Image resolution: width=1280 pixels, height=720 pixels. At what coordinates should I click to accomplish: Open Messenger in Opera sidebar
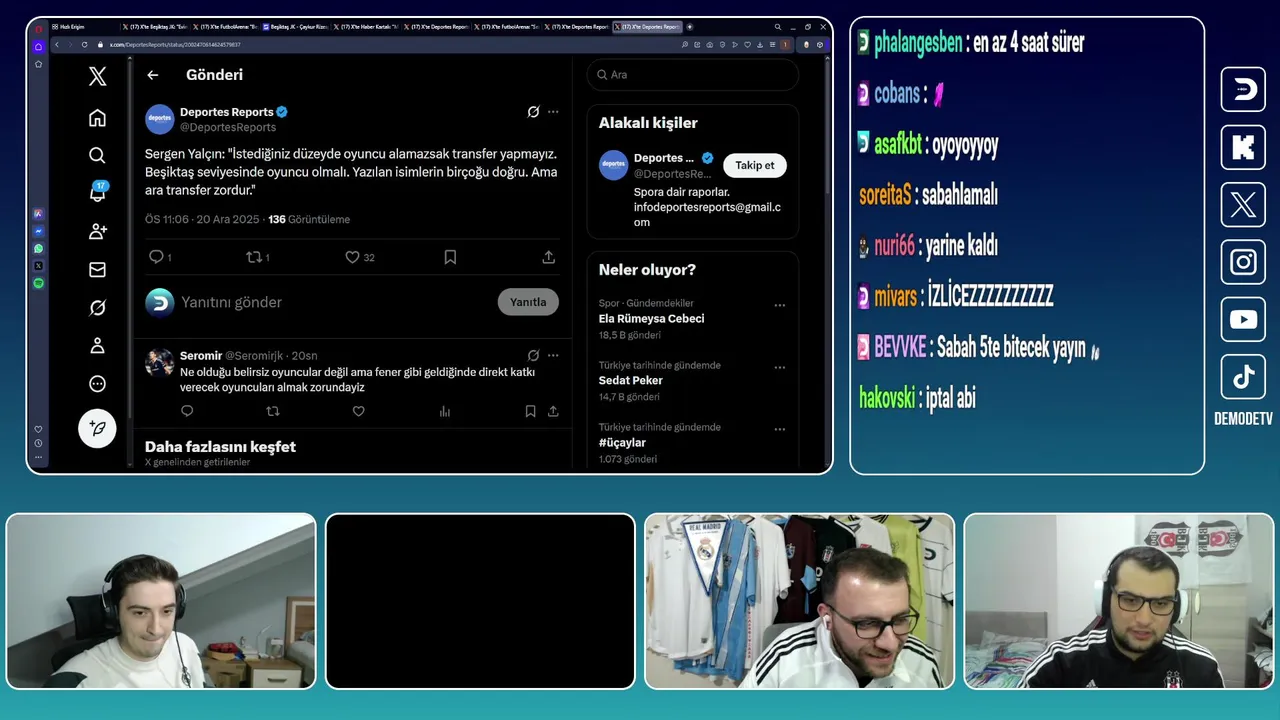(39, 231)
